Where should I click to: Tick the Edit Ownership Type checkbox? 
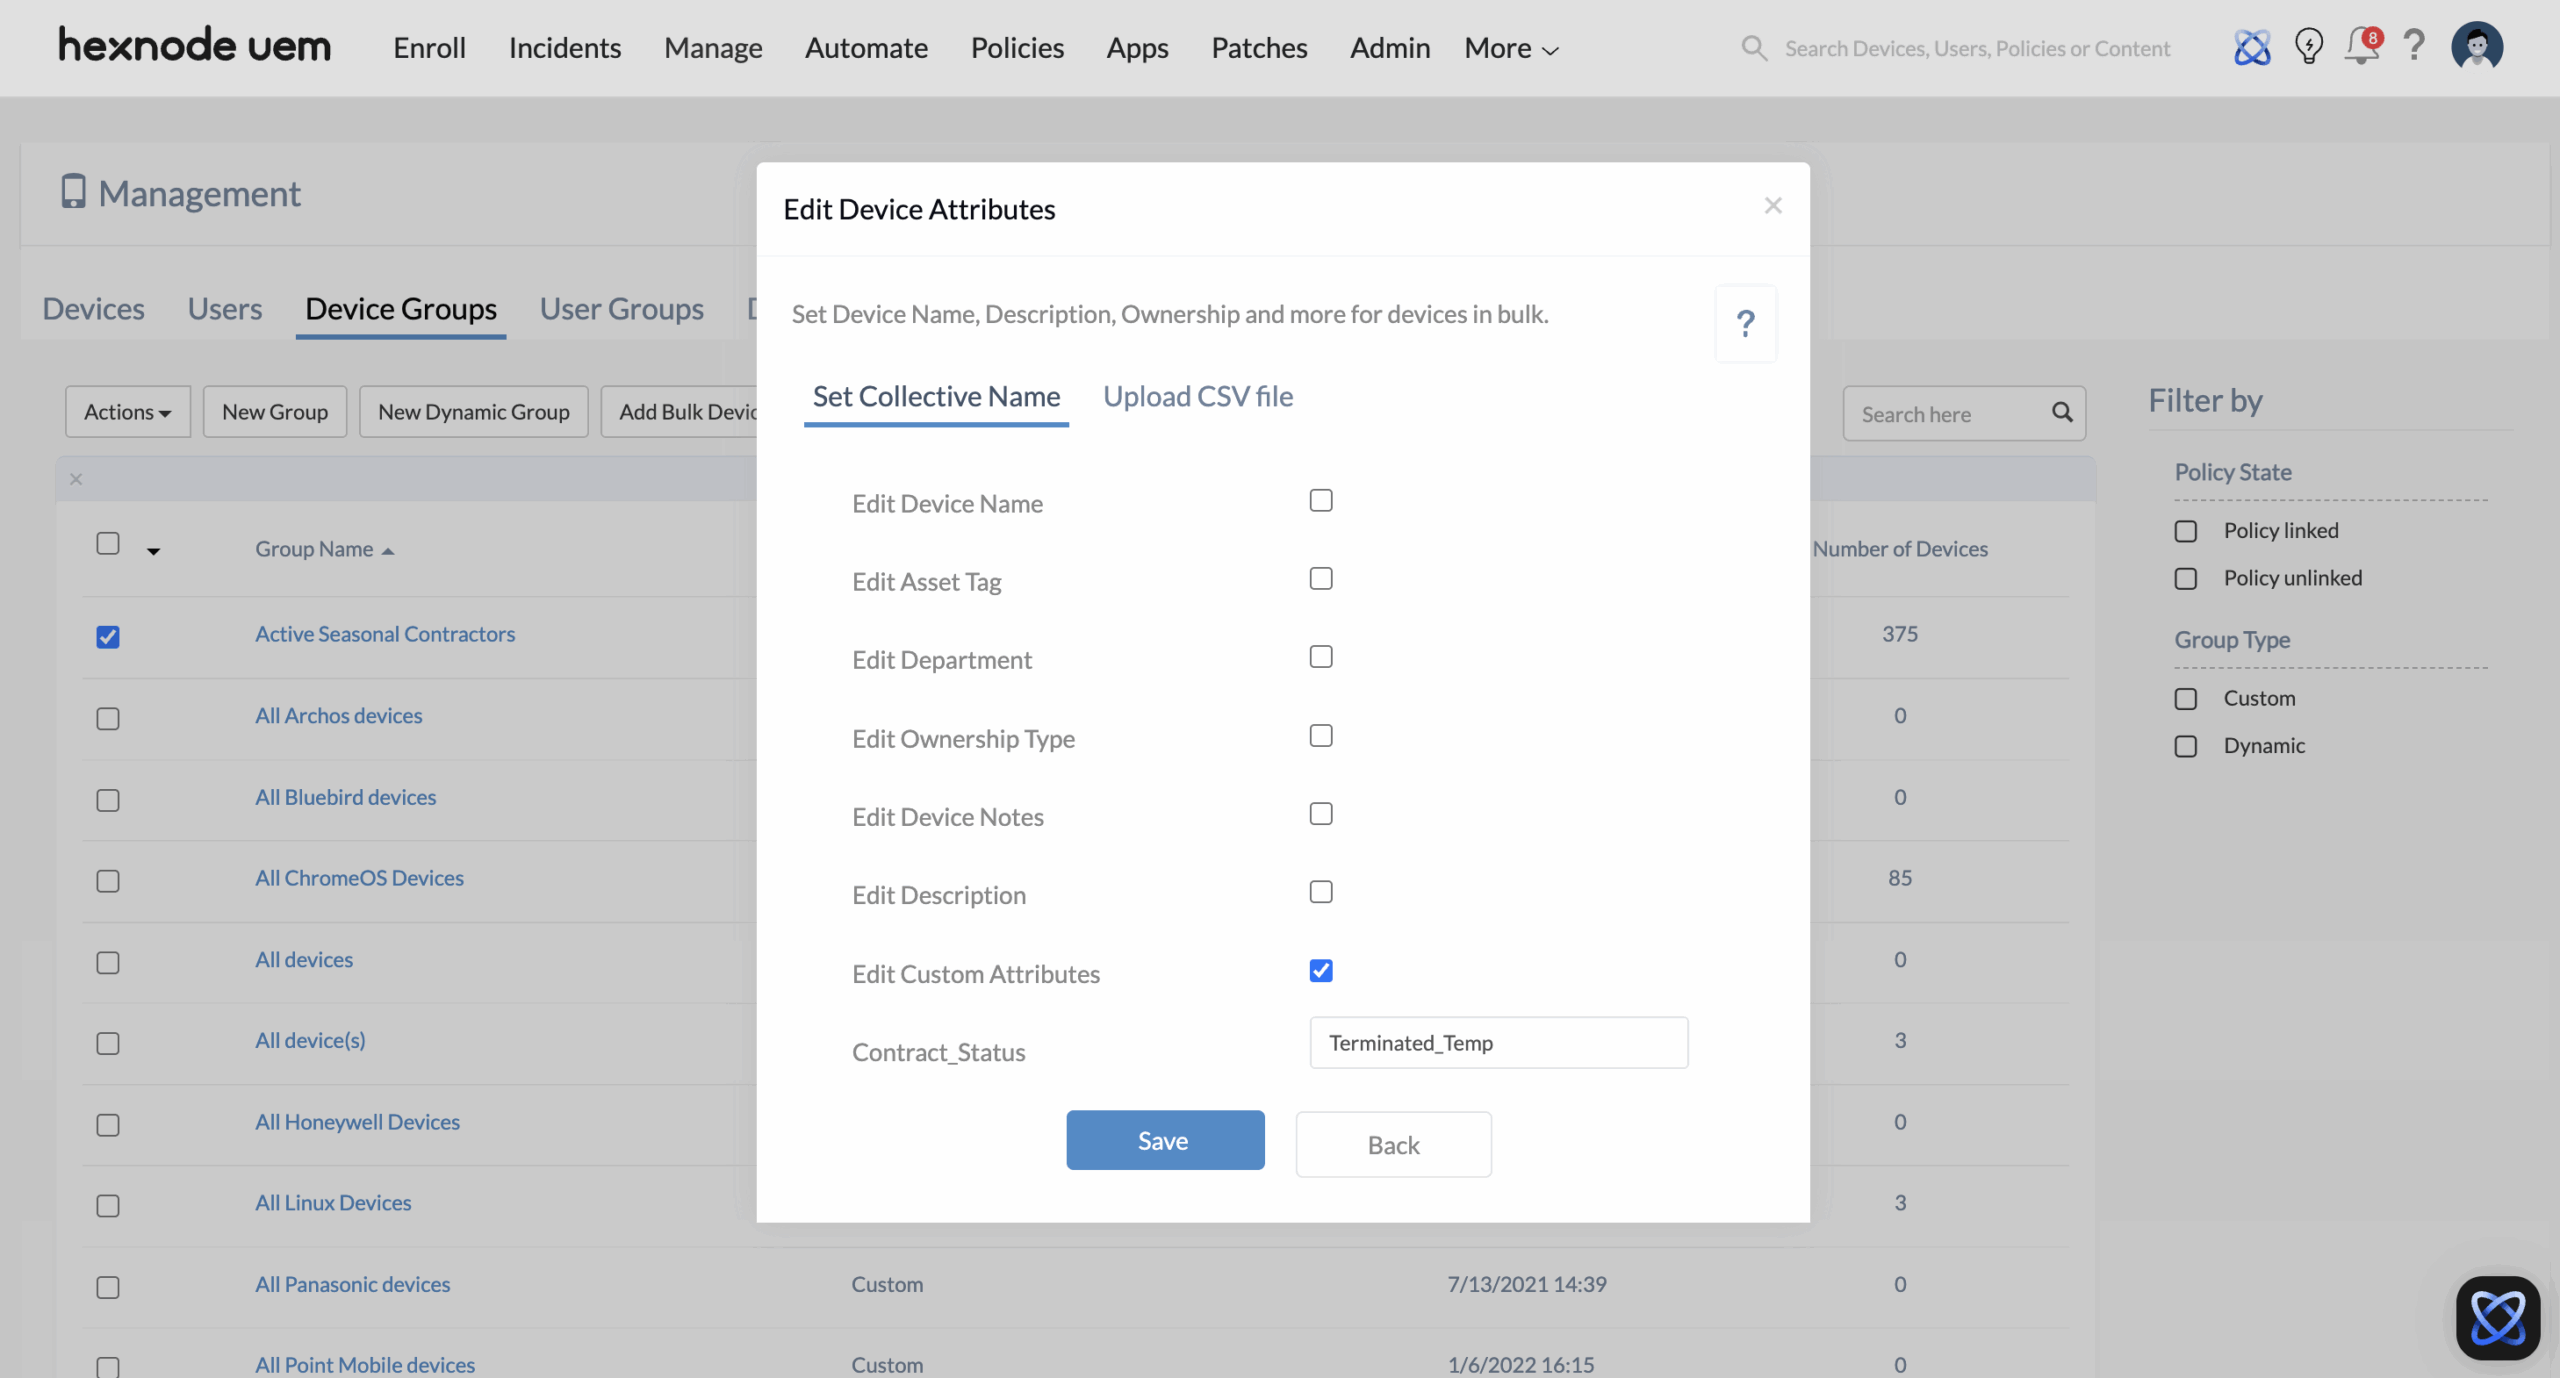1321,736
